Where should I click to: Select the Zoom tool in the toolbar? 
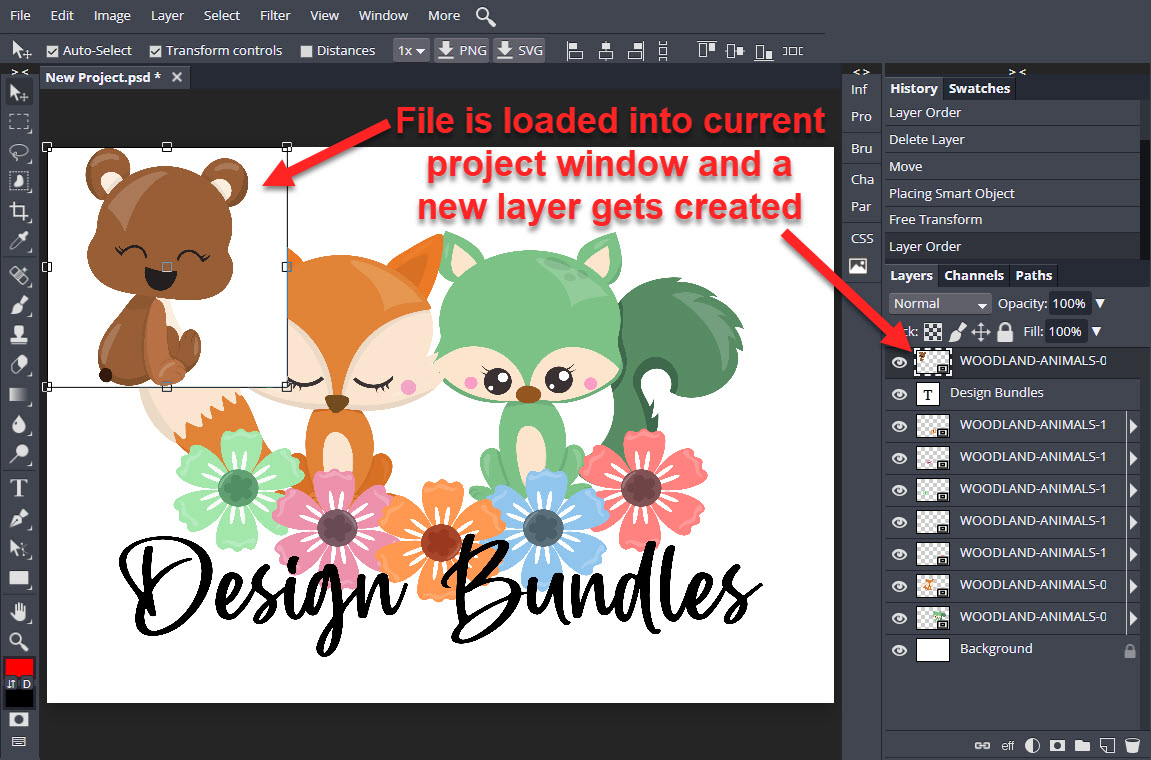pyautogui.click(x=19, y=641)
